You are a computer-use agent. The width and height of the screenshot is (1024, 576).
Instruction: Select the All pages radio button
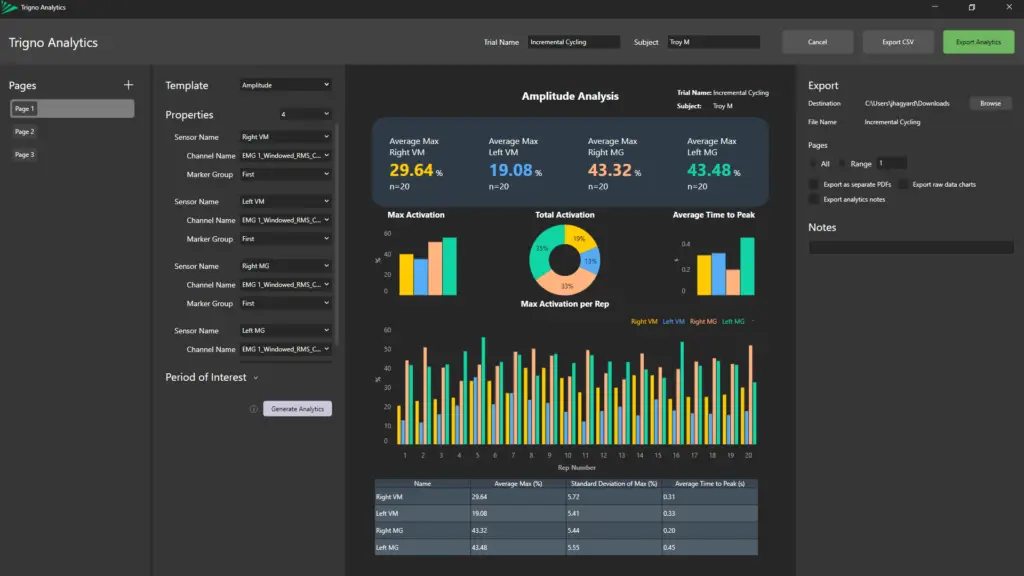[812, 163]
